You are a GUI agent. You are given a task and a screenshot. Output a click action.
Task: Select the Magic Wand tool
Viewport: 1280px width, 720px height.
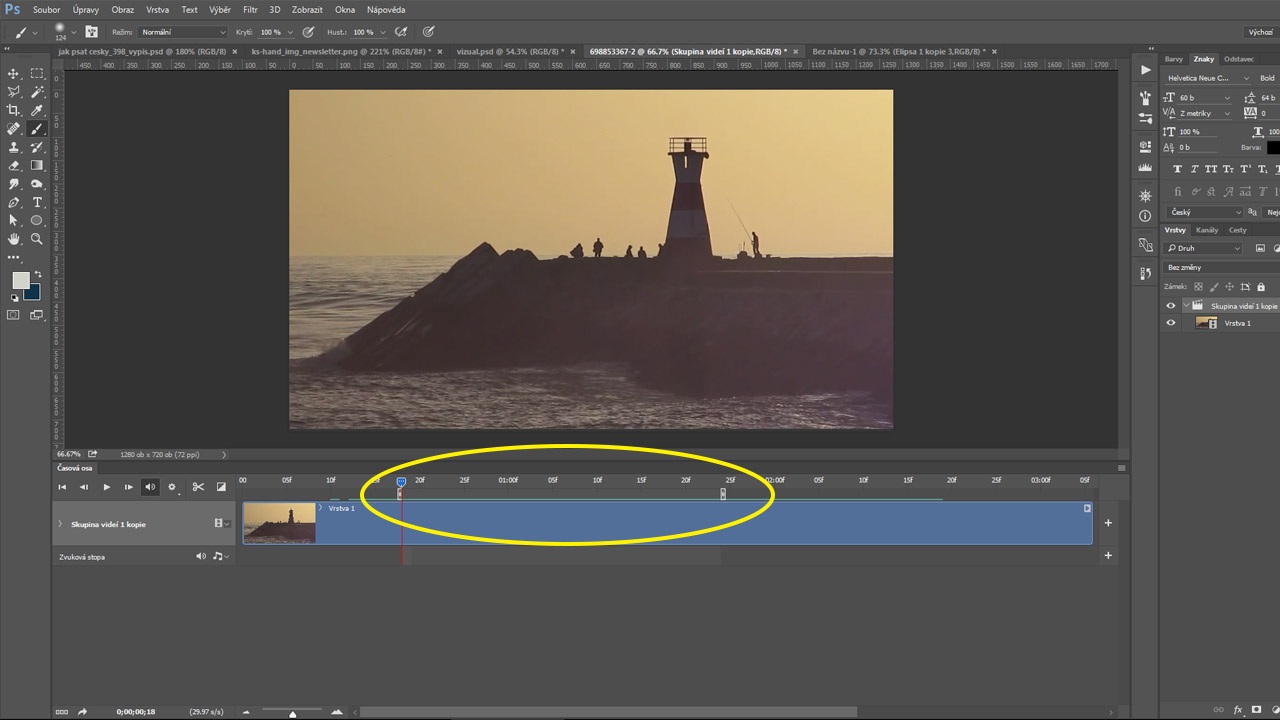pos(37,92)
